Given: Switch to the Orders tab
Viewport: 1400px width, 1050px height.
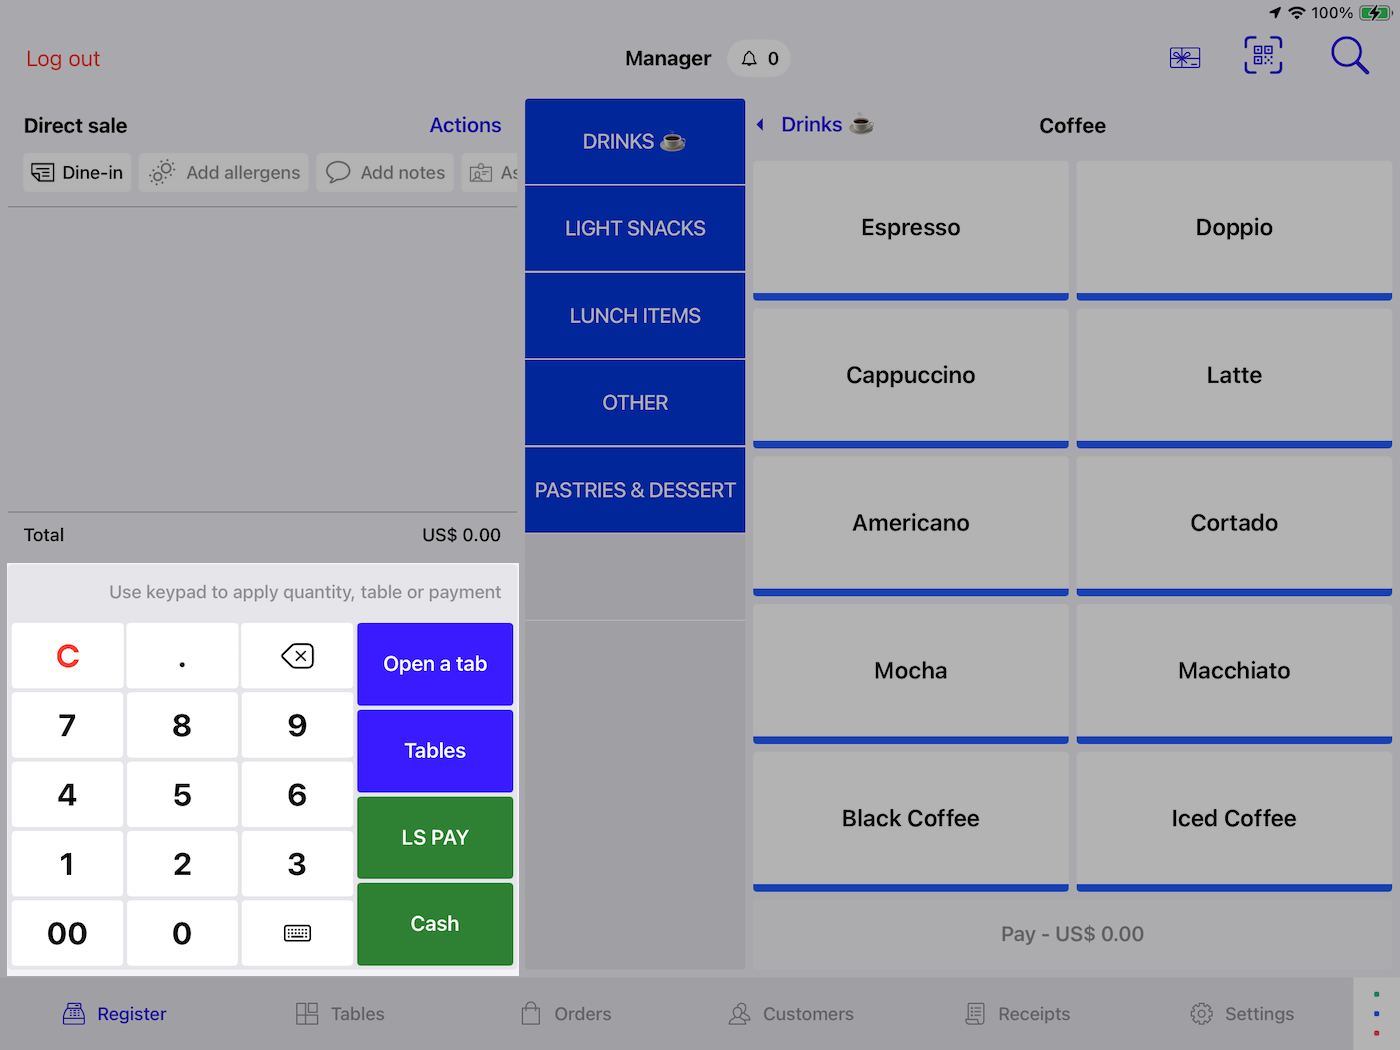Looking at the screenshot, I should click(565, 1013).
